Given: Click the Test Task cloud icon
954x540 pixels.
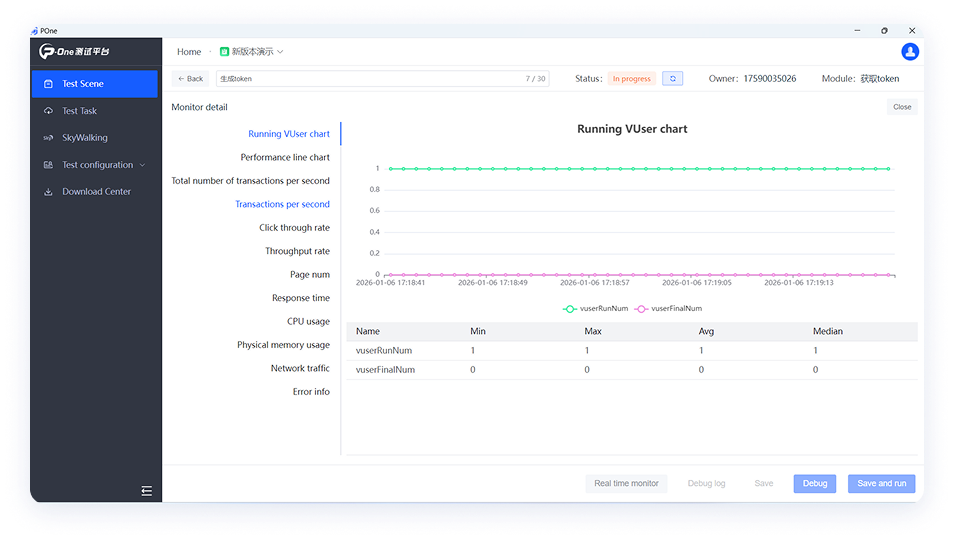Looking at the screenshot, I should pyautogui.click(x=48, y=111).
